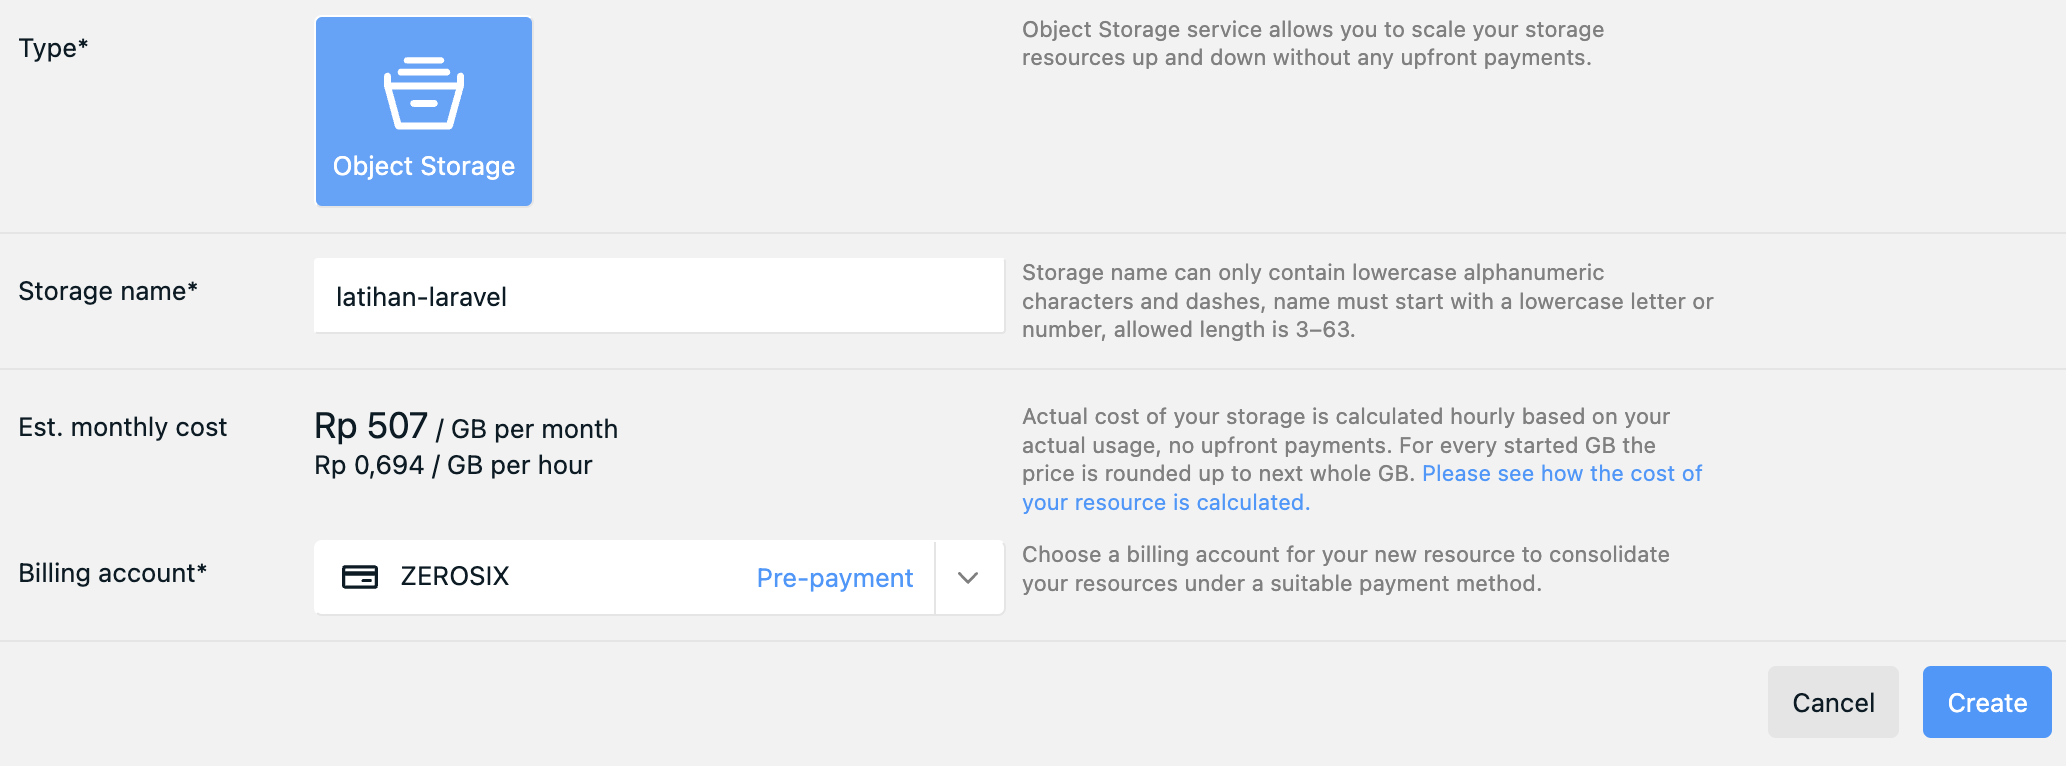Focus the Storage name input field
The height and width of the screenshot is (766, 2066).
(x=658, y=296)
